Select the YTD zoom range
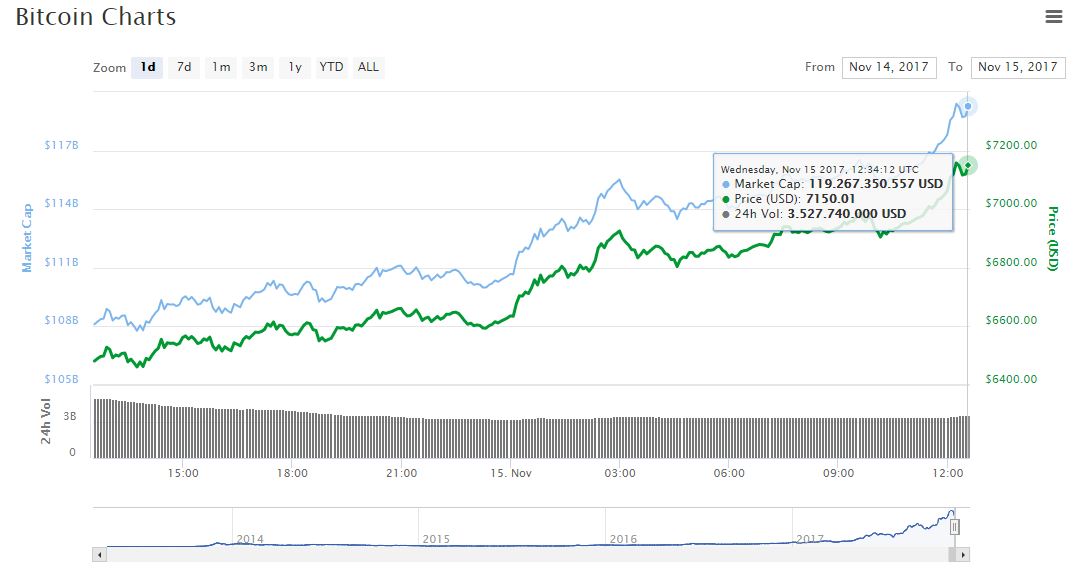This screenshot has height=570, width=1079. (x=331, y=67)
